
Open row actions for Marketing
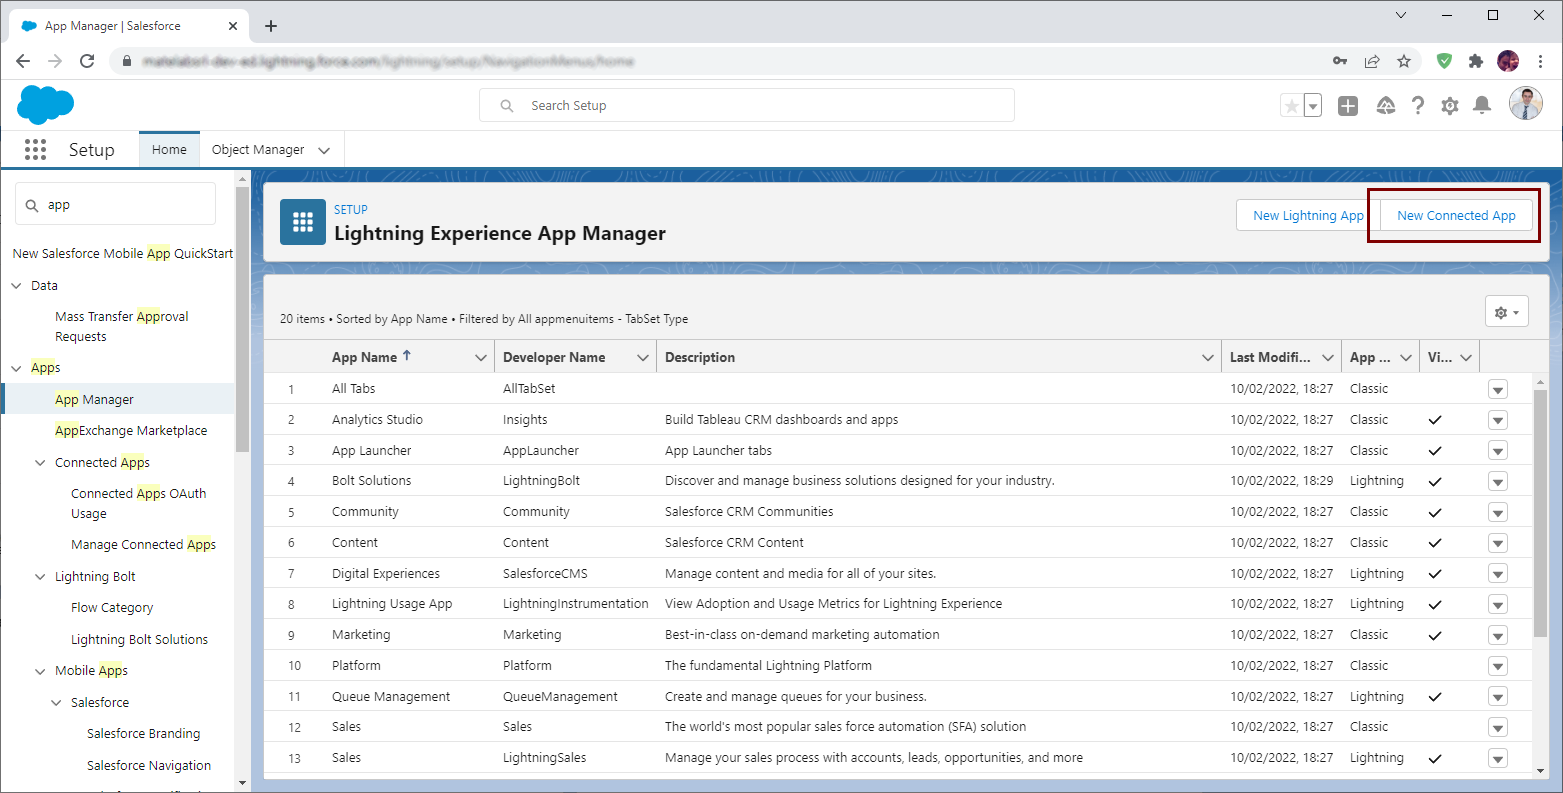point(1498,635)
